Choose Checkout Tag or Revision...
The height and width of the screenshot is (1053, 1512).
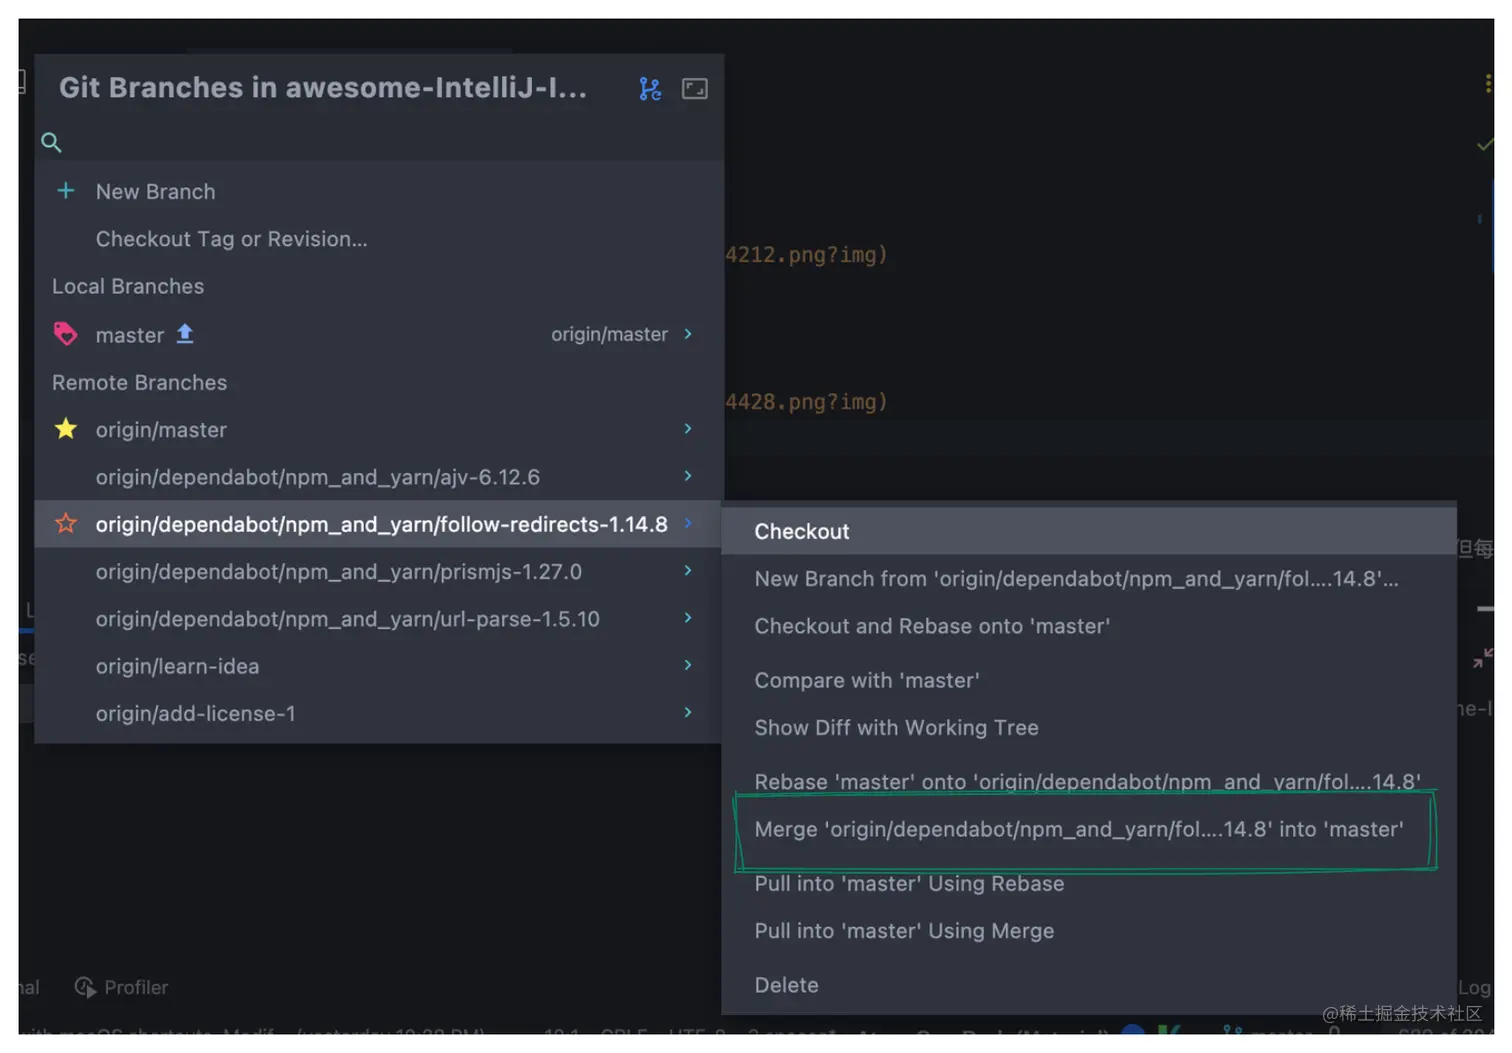coord(378,239)
